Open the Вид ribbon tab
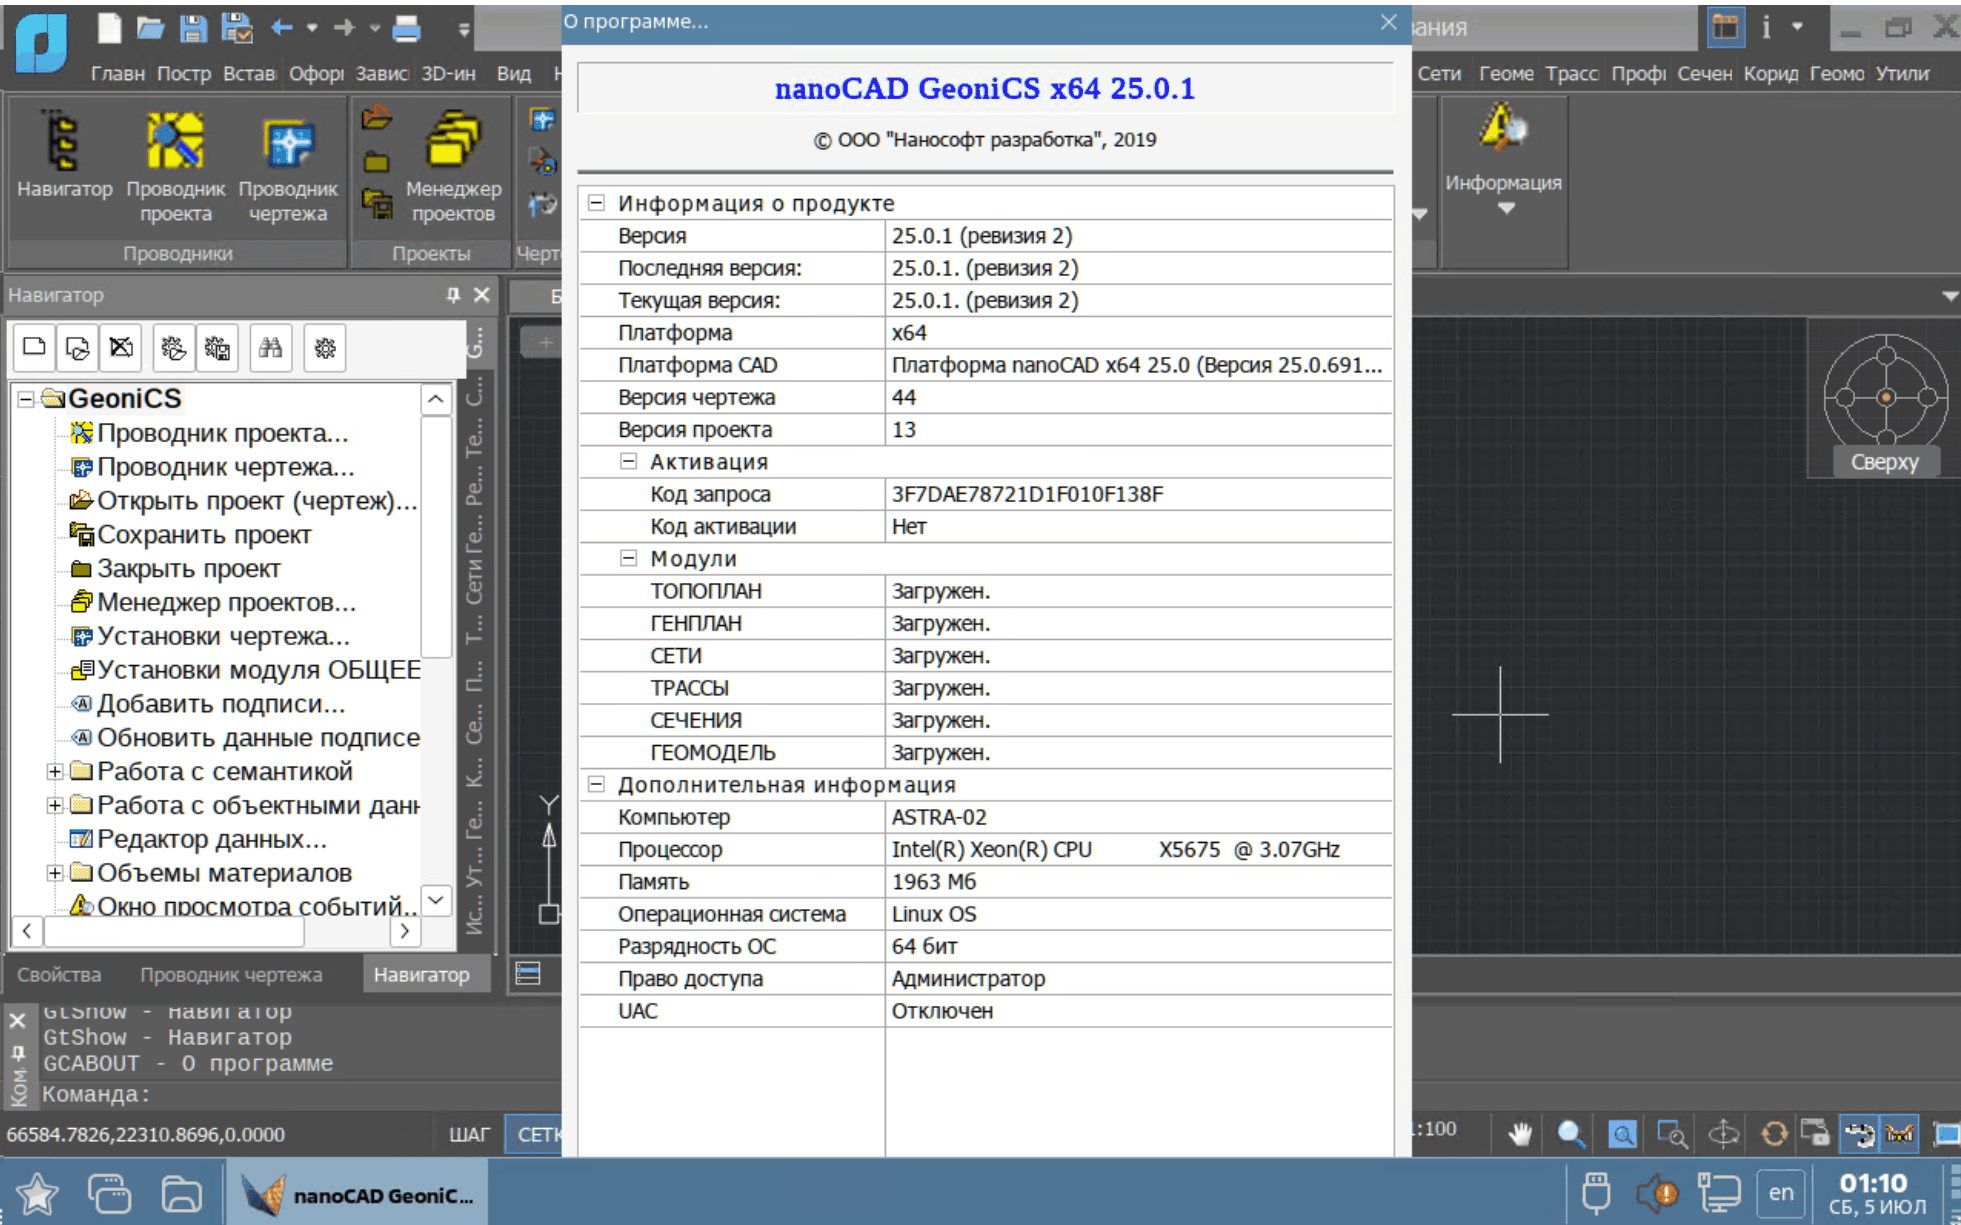 pyautogui.click(x=514, y=73)
